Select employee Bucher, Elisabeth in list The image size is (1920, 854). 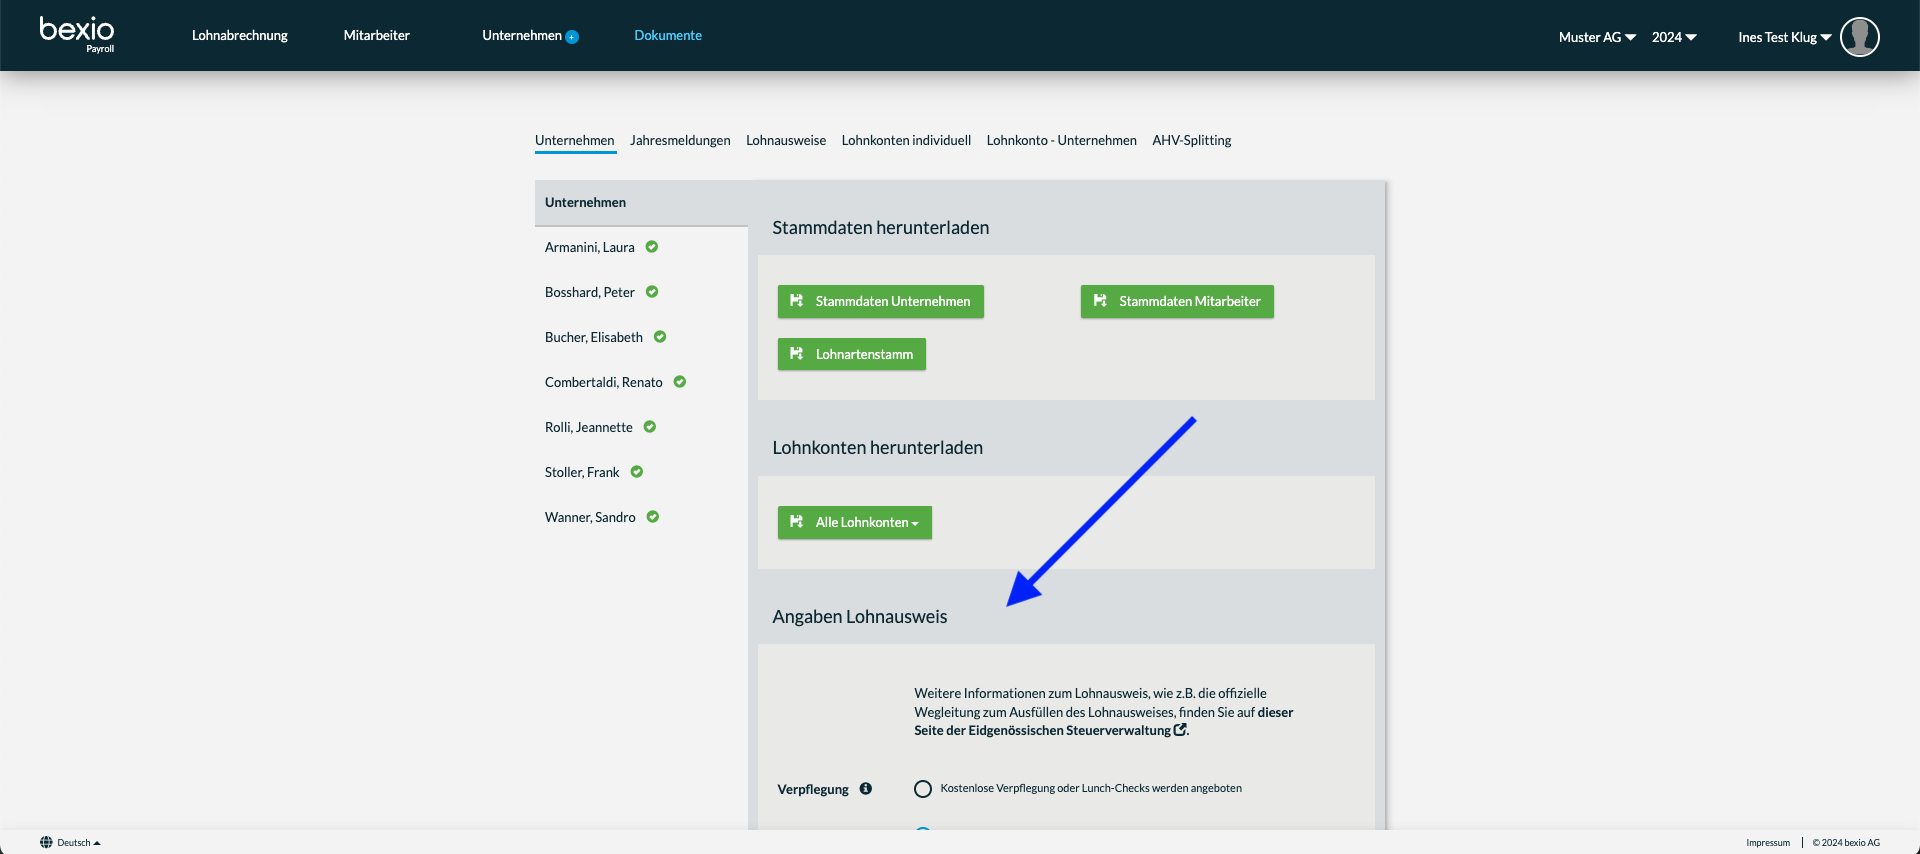coord(594,337)
